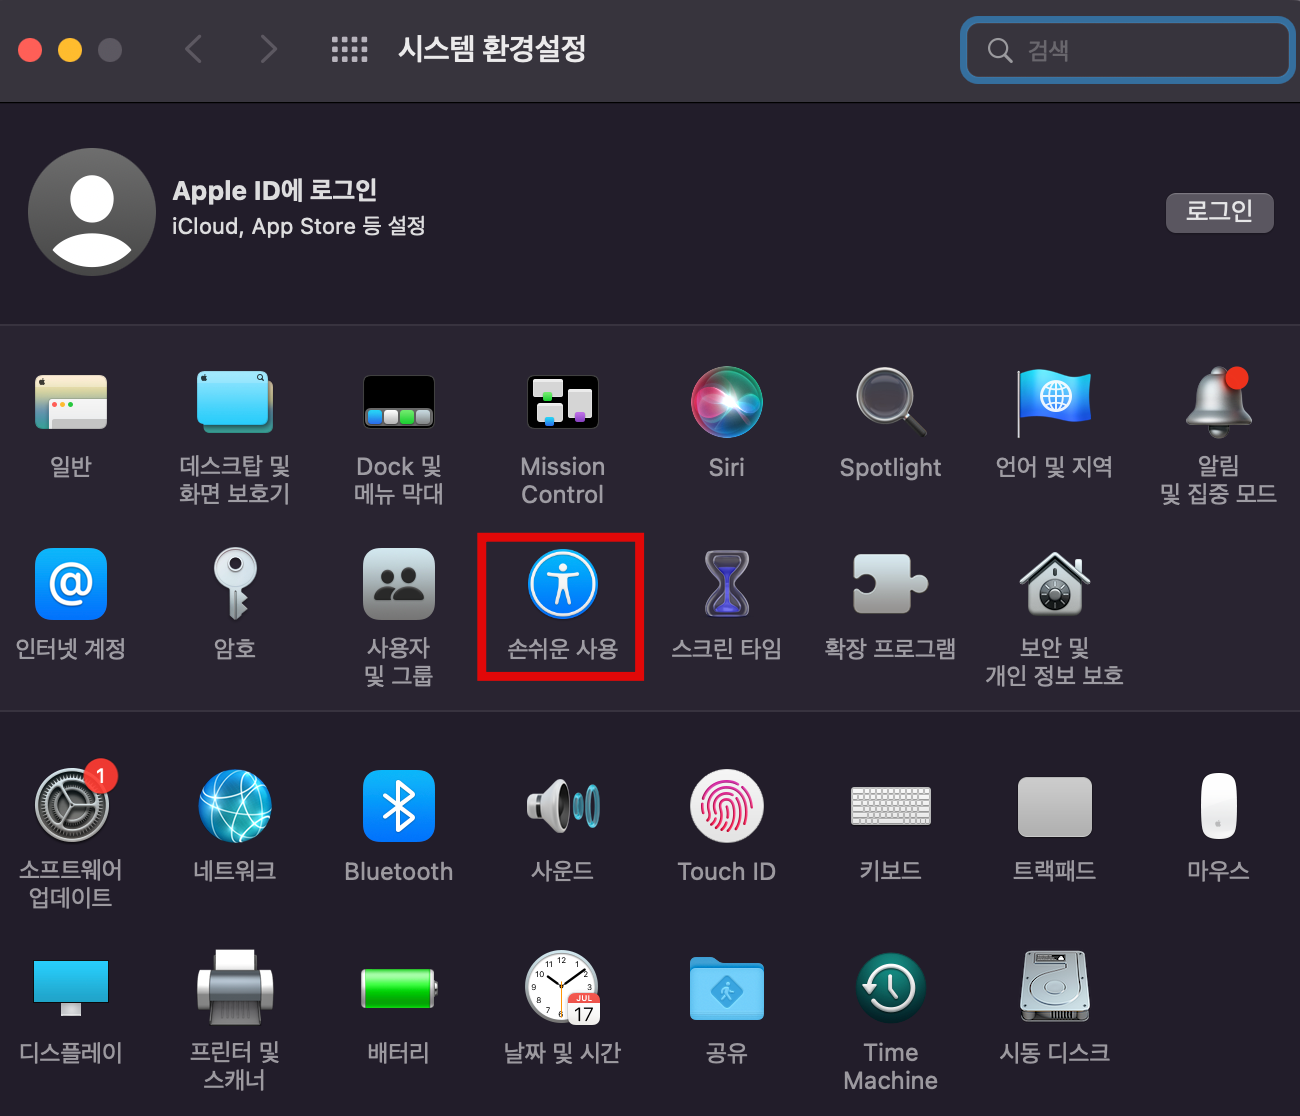This screenshot has height=1116, width=1300.
Task: Minimize window with the yellow button
Action: (x=70, y=49)
